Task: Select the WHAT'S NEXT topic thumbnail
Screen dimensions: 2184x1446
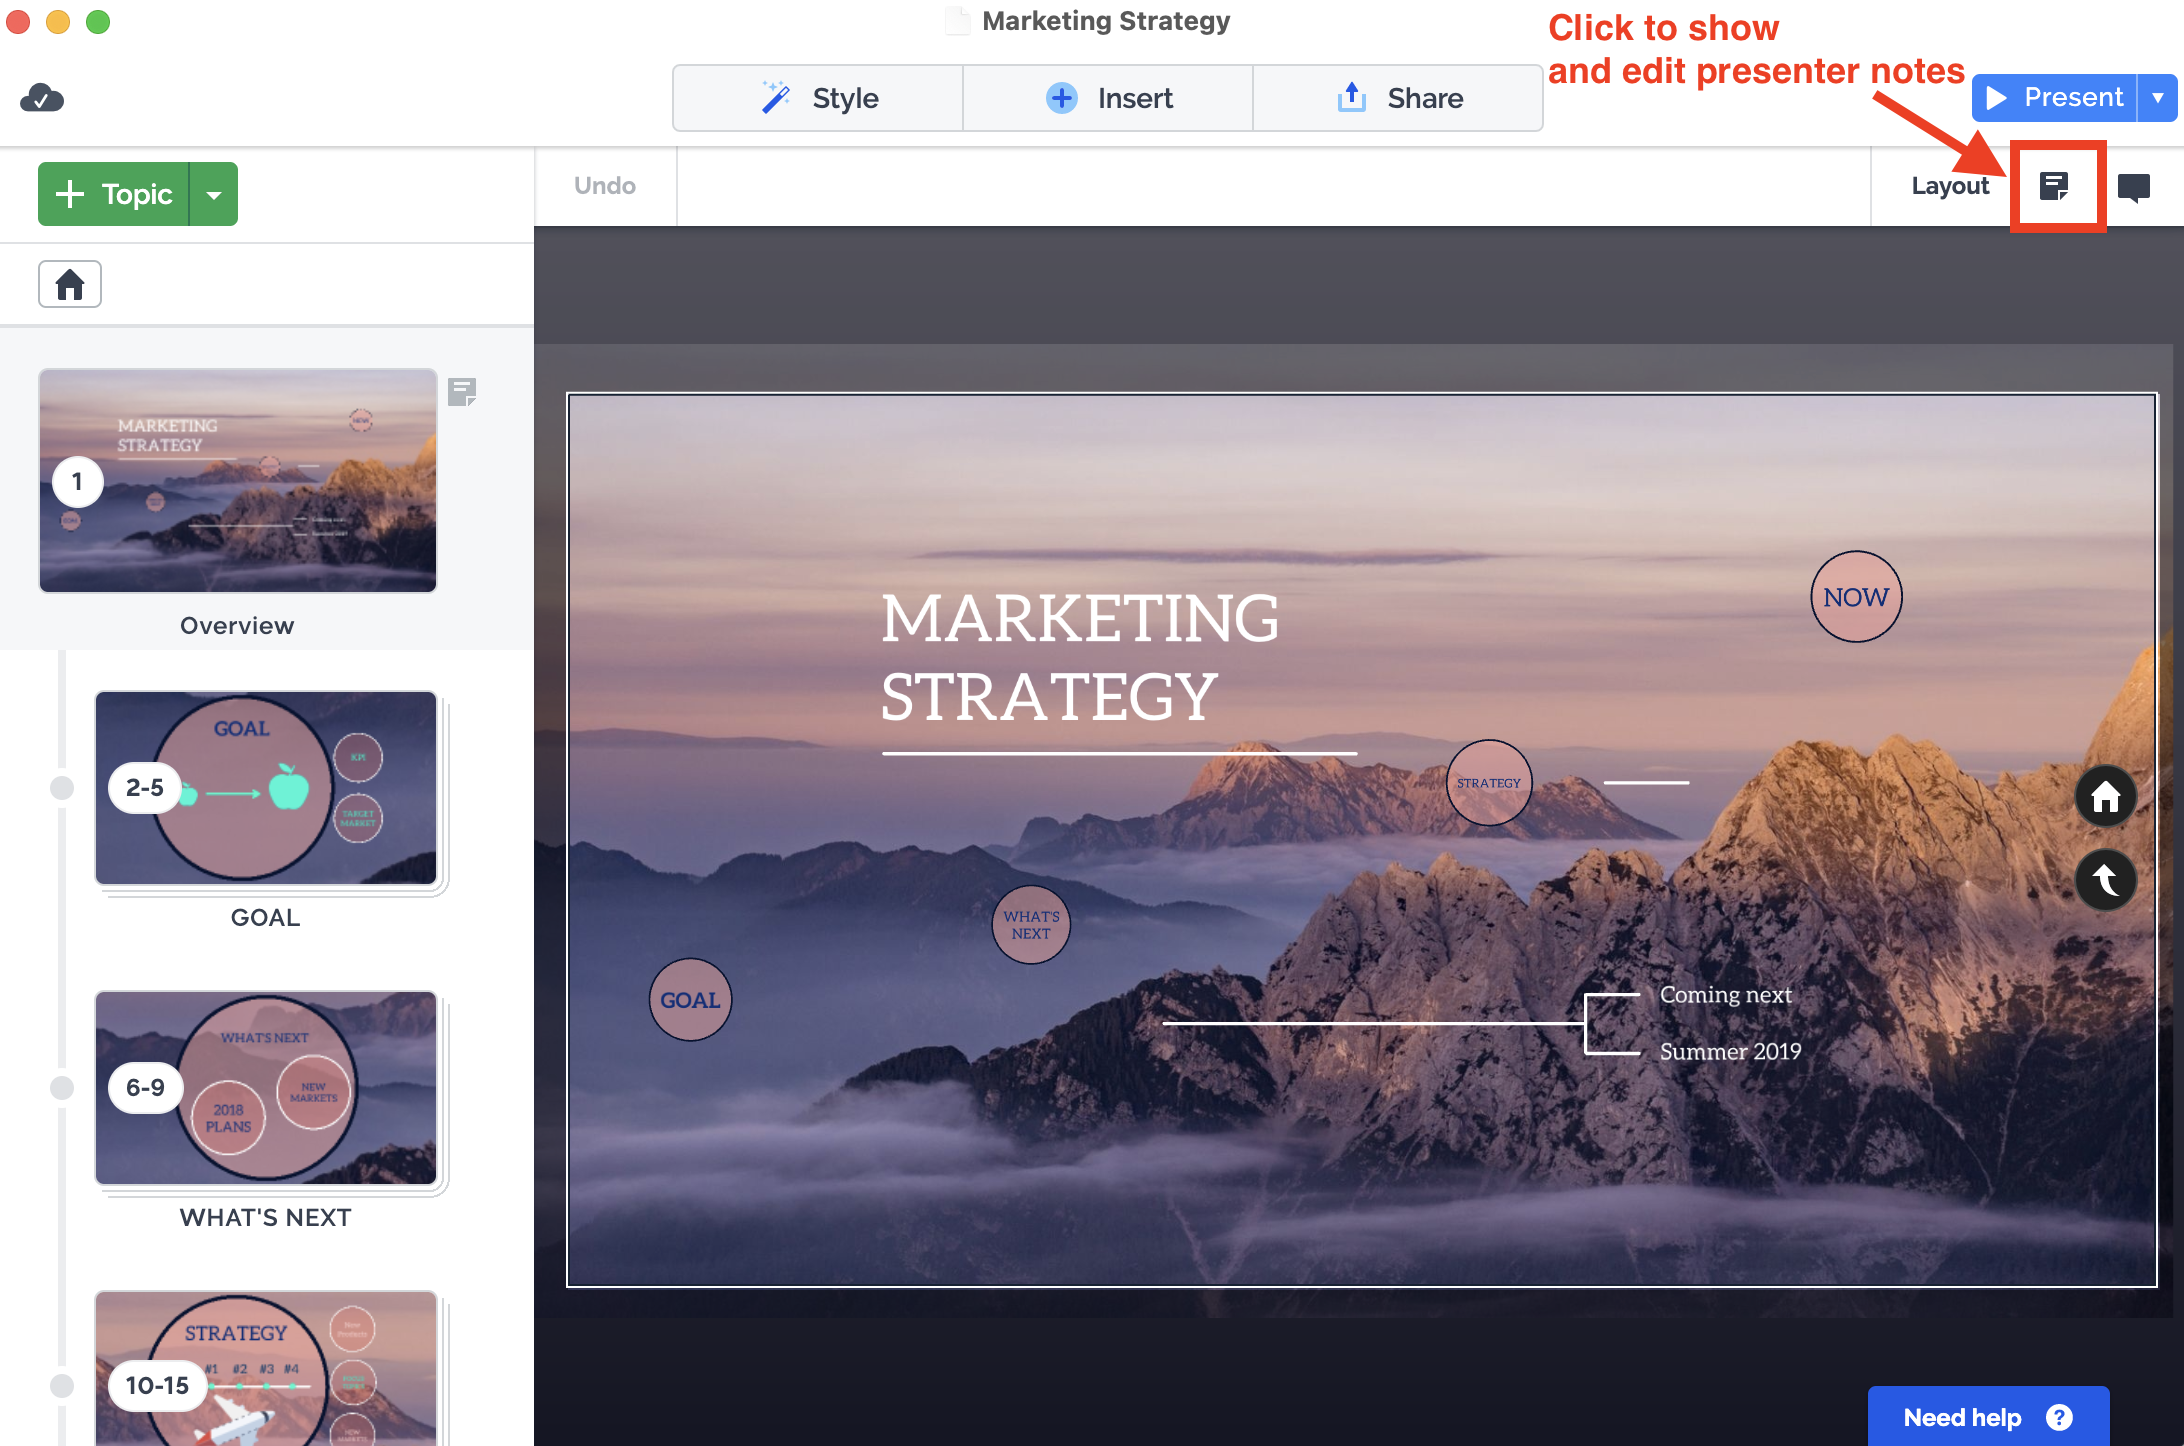Action: [266, 1088]
